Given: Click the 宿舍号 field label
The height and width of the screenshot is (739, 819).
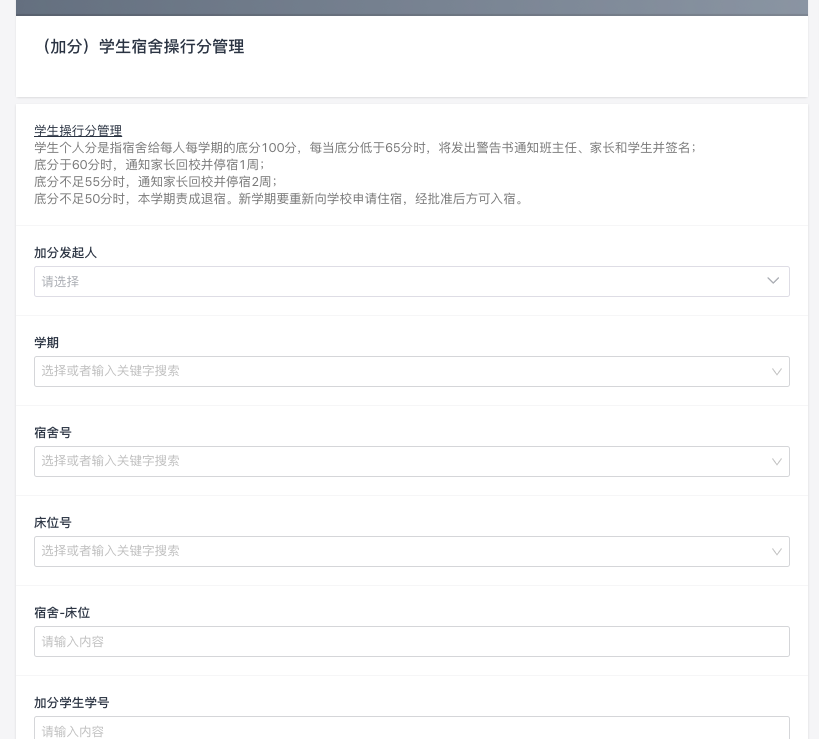Looking at the screenshot, I should [x=53, y=433].
